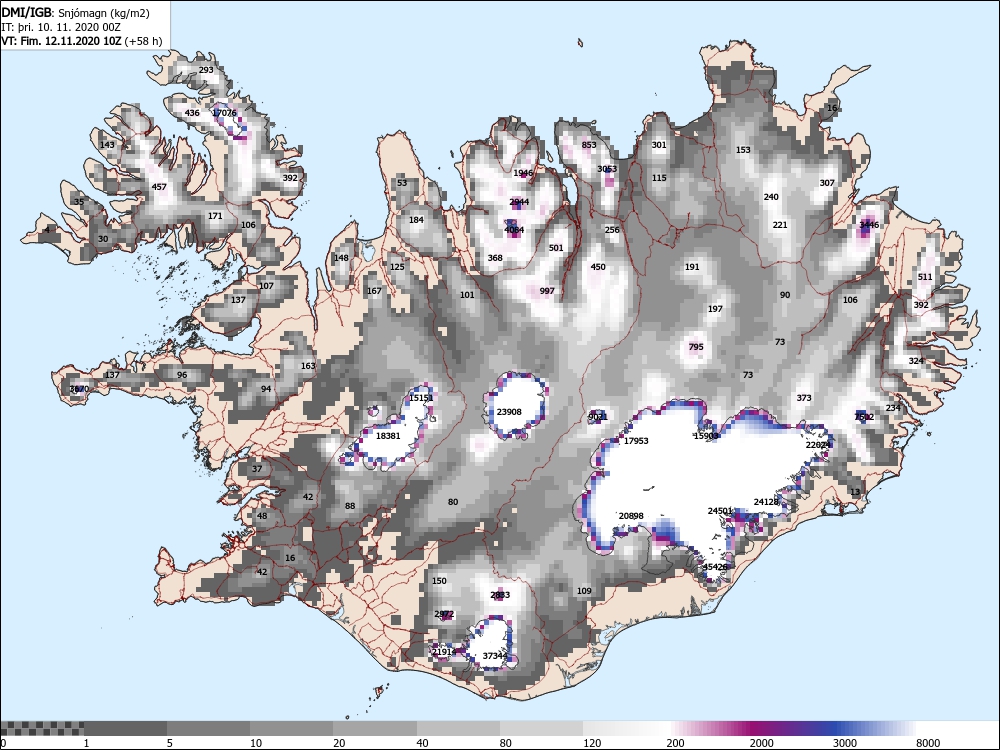Viewport: 1000px width, 750px height.
Task: Click the map value 2972
Action: tap(444, 614)
